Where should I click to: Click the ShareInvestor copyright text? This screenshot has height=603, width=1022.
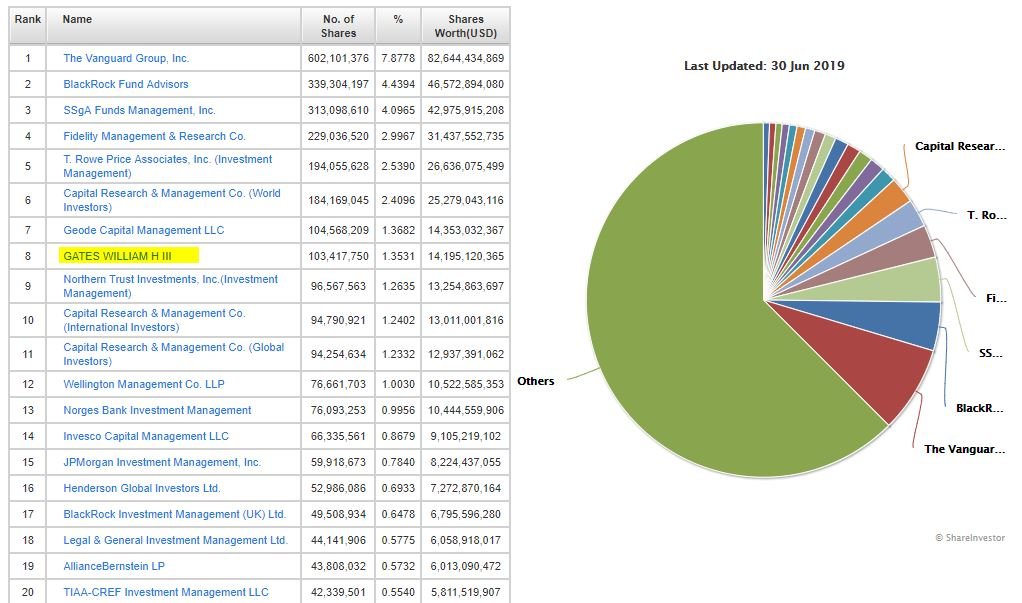pos(969,537)
